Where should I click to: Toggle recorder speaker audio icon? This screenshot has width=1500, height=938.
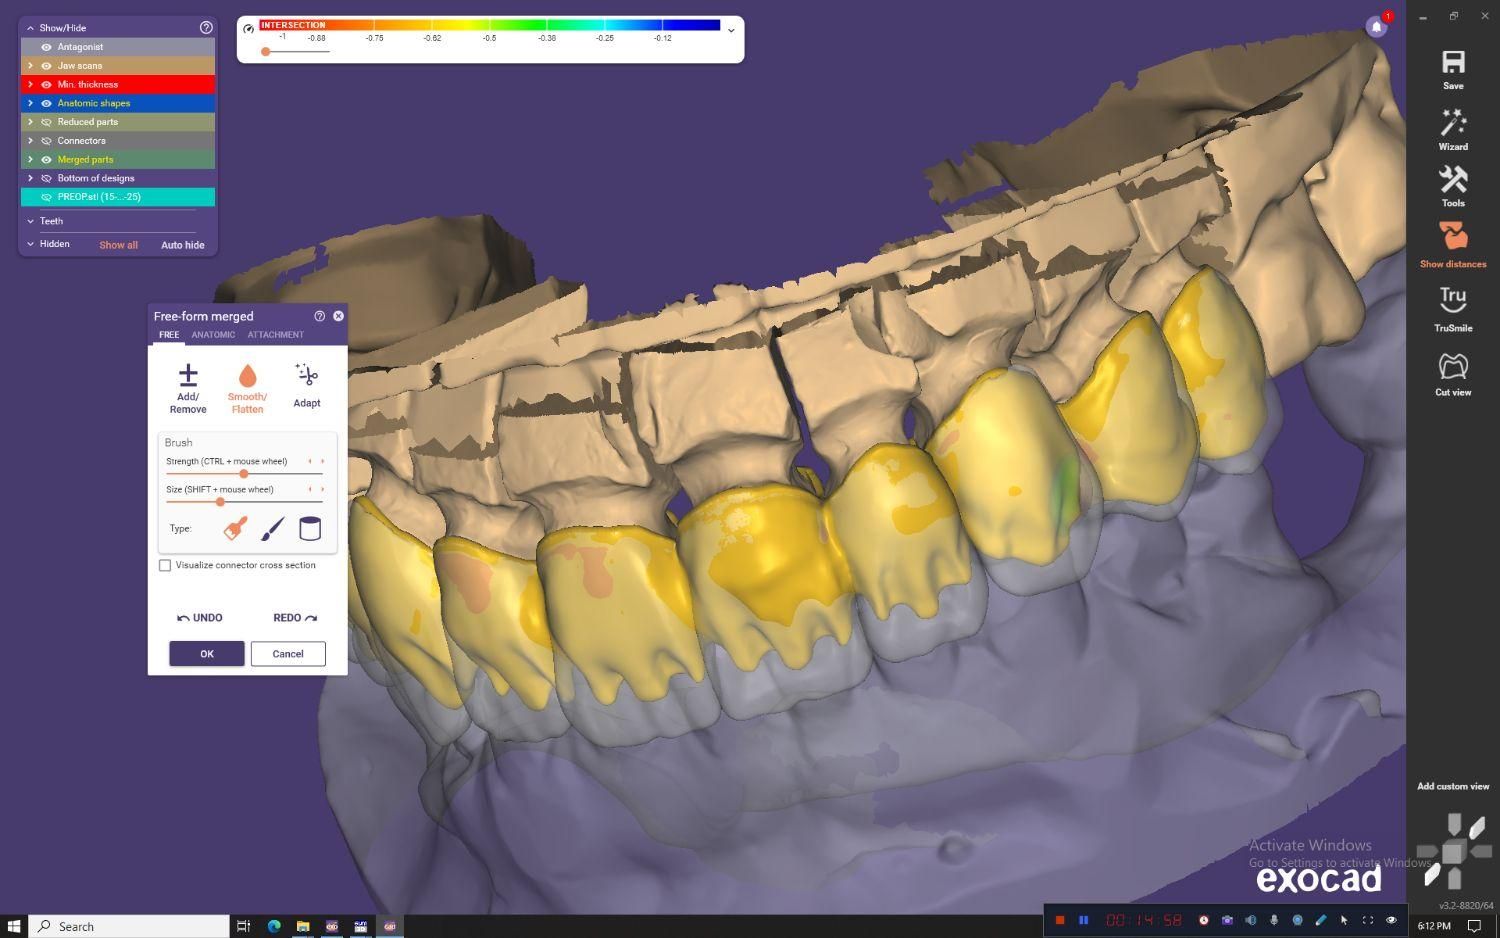(1251, 920)
